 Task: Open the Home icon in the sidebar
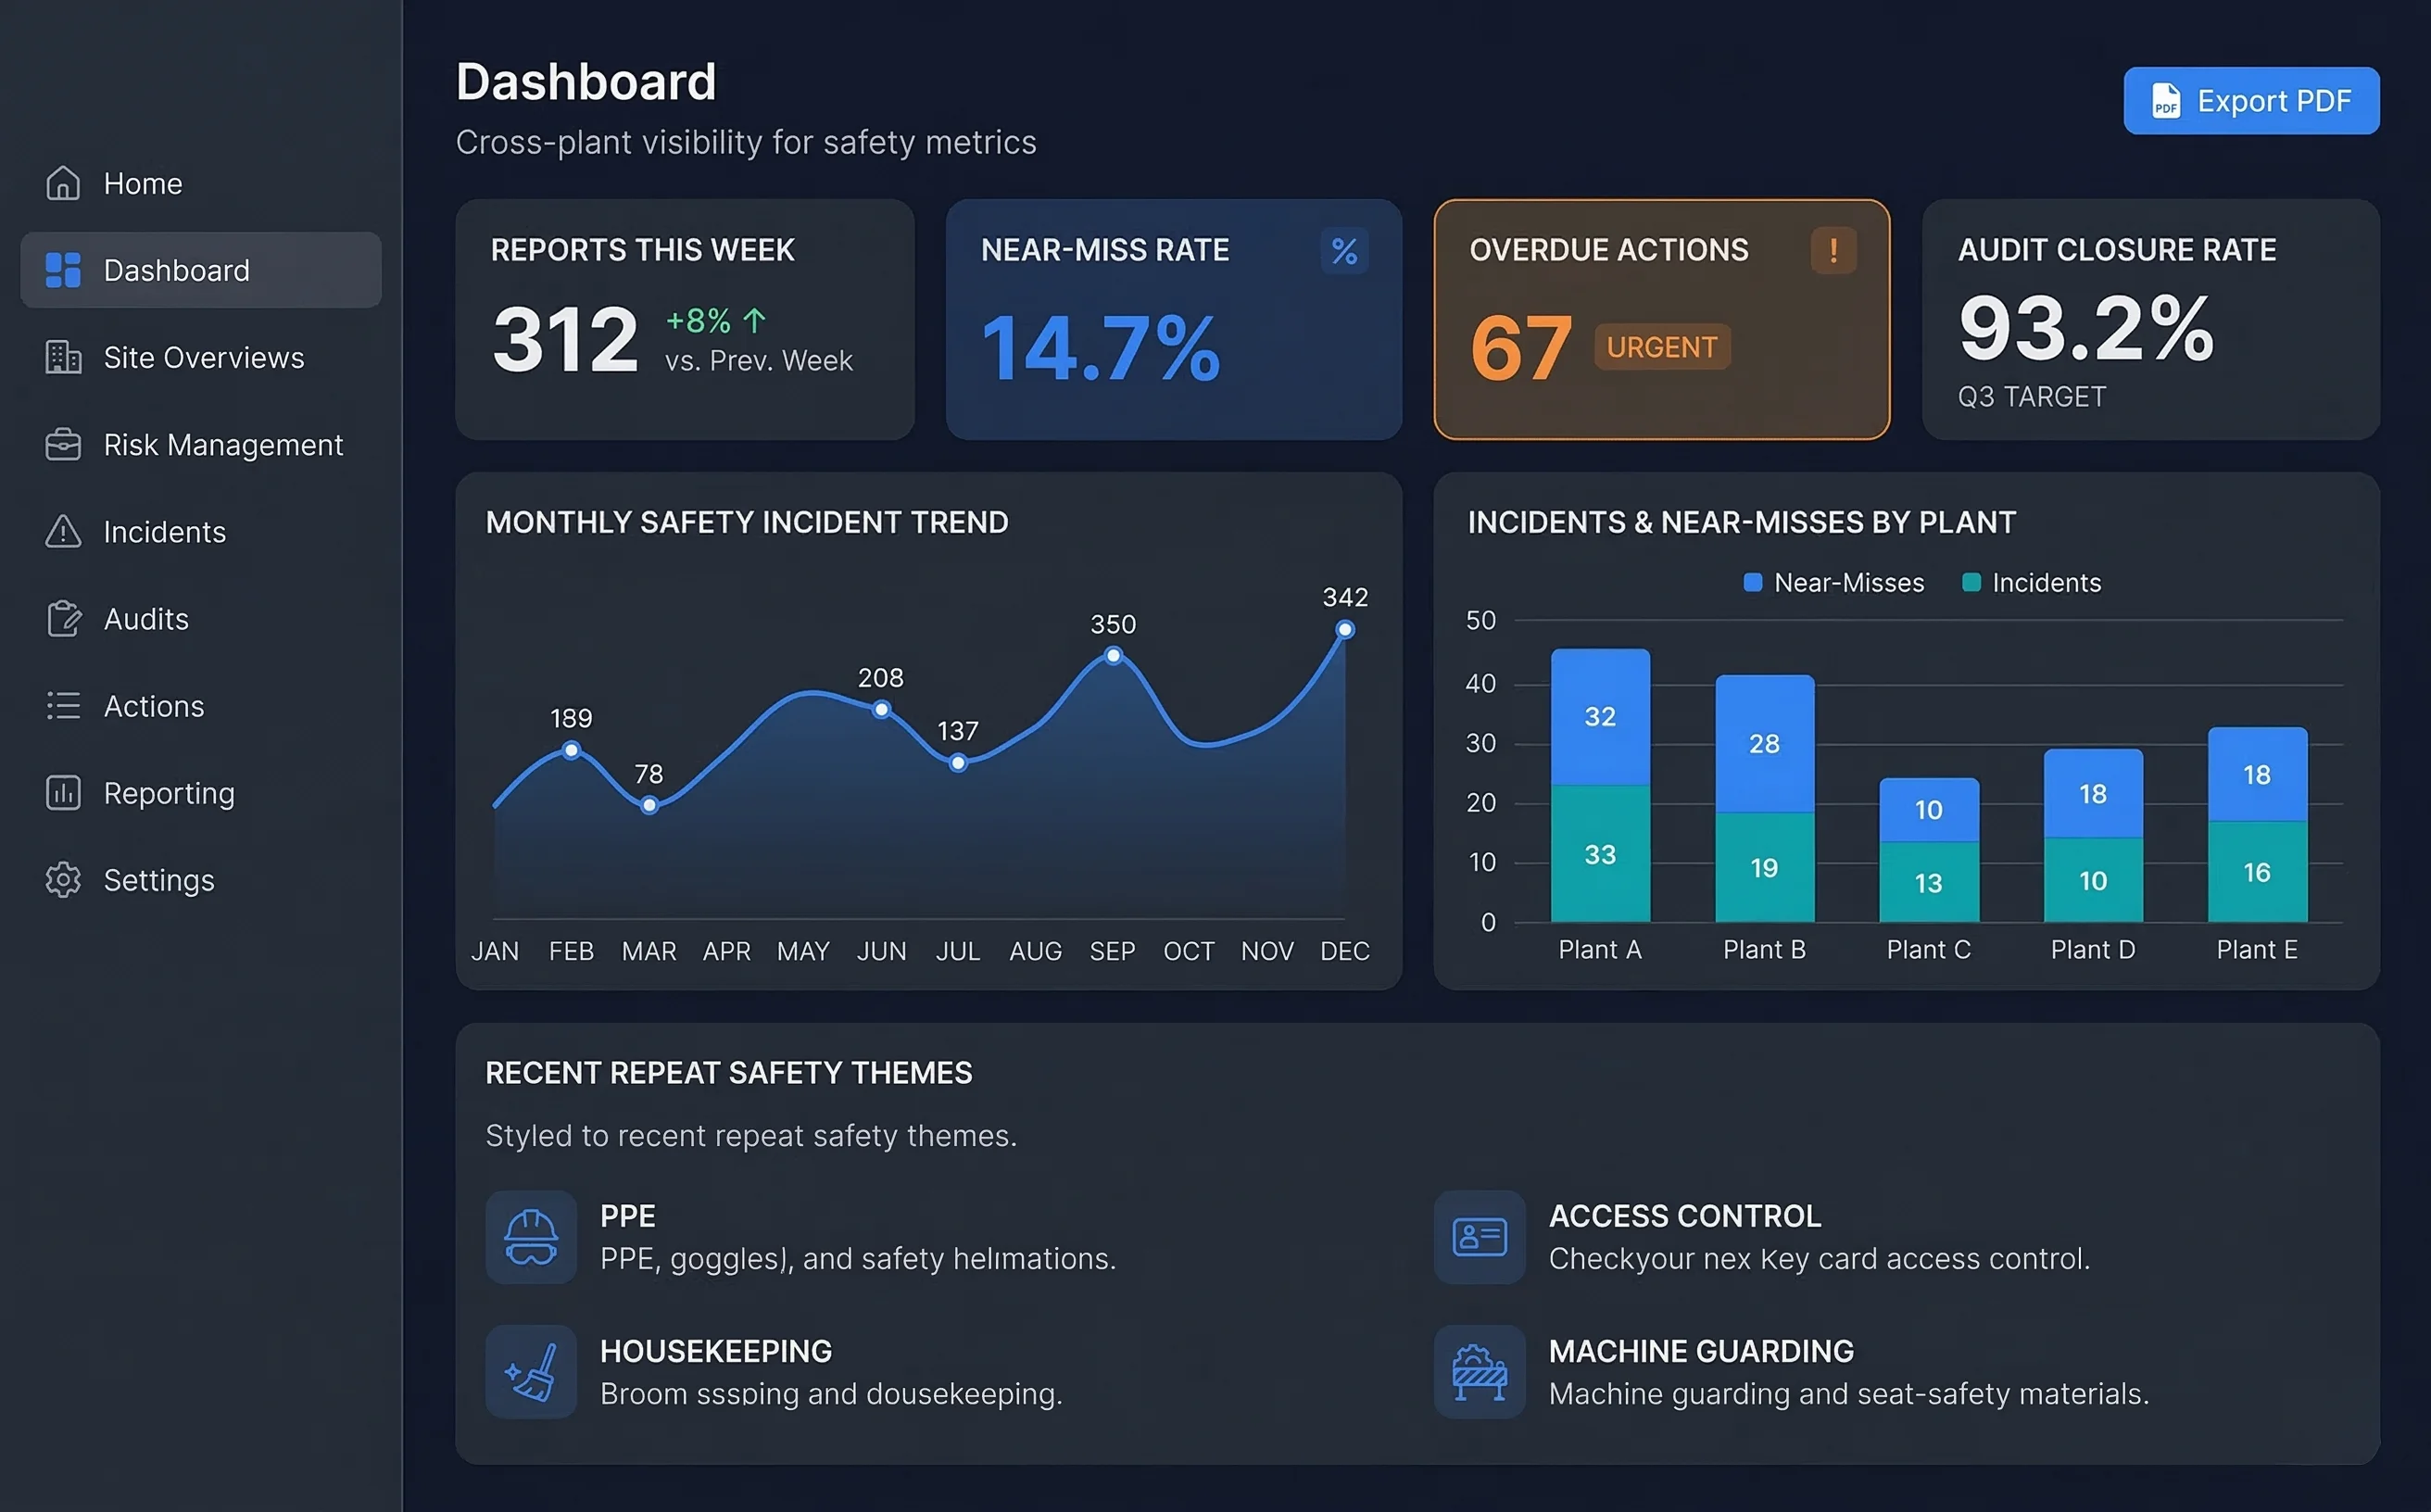pos(62,183)
